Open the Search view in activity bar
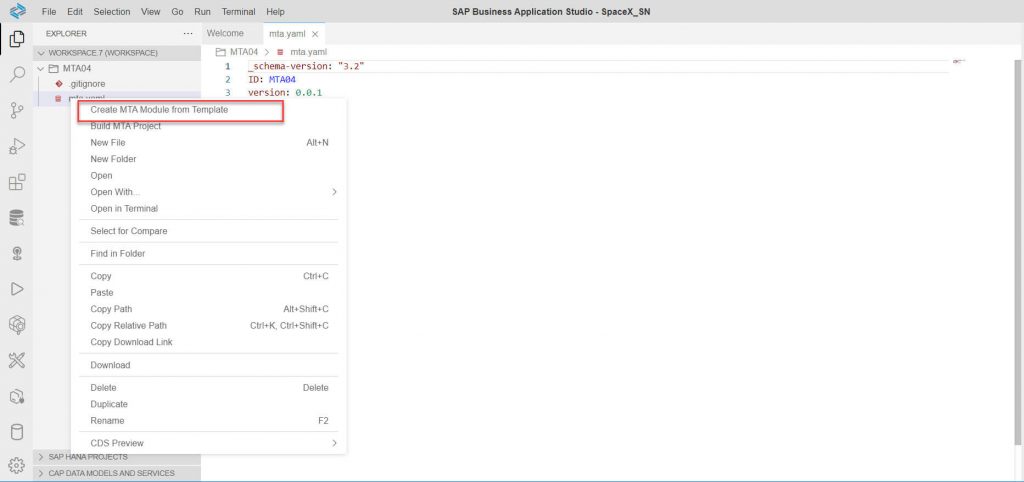This screenshot has width=1024, height=482. coord(17,74)
